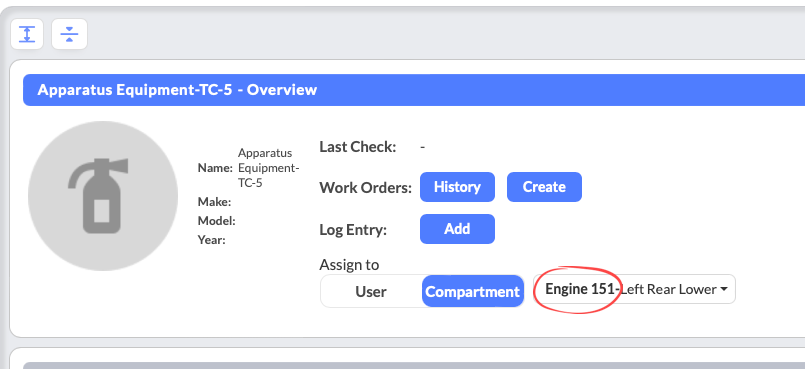Click the collapse all sections icon

(x=69, y=34)
